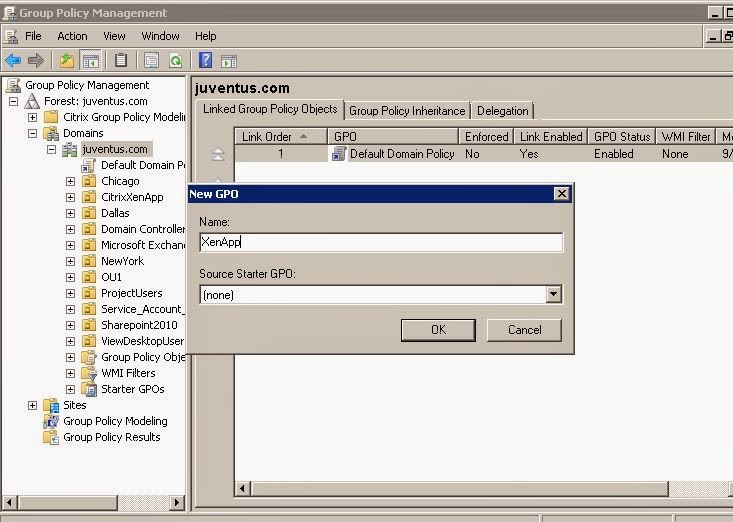Click the clipboard icon in toolbar
Viewport: 733px width, 522px height.
coord(121,60)
